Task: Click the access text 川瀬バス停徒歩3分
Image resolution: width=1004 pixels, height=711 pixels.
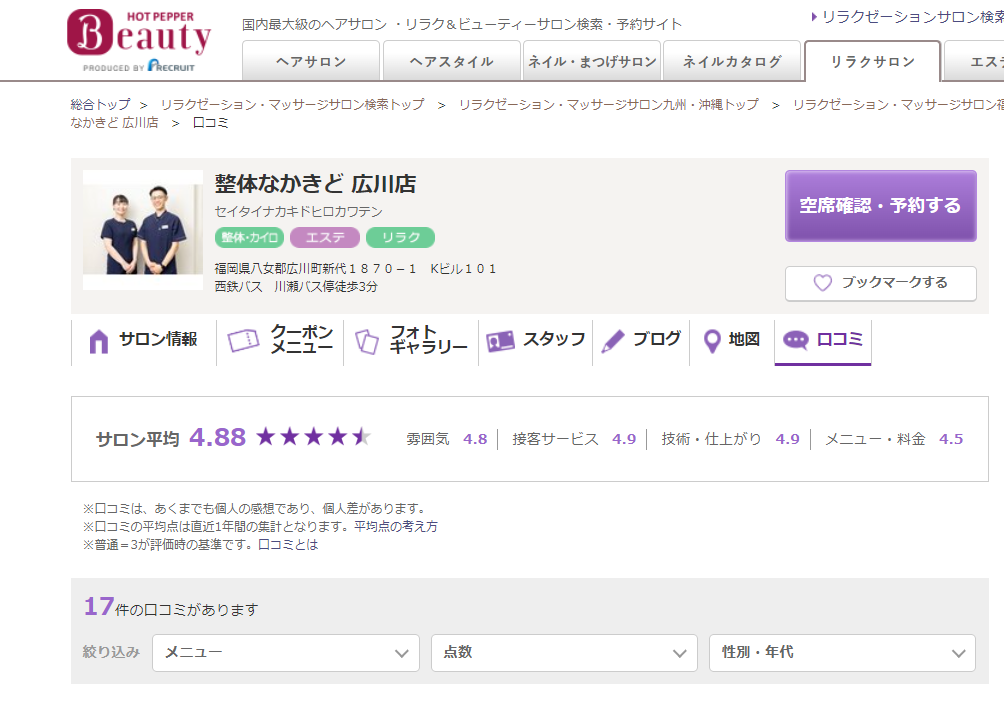Action: [326, 286]
